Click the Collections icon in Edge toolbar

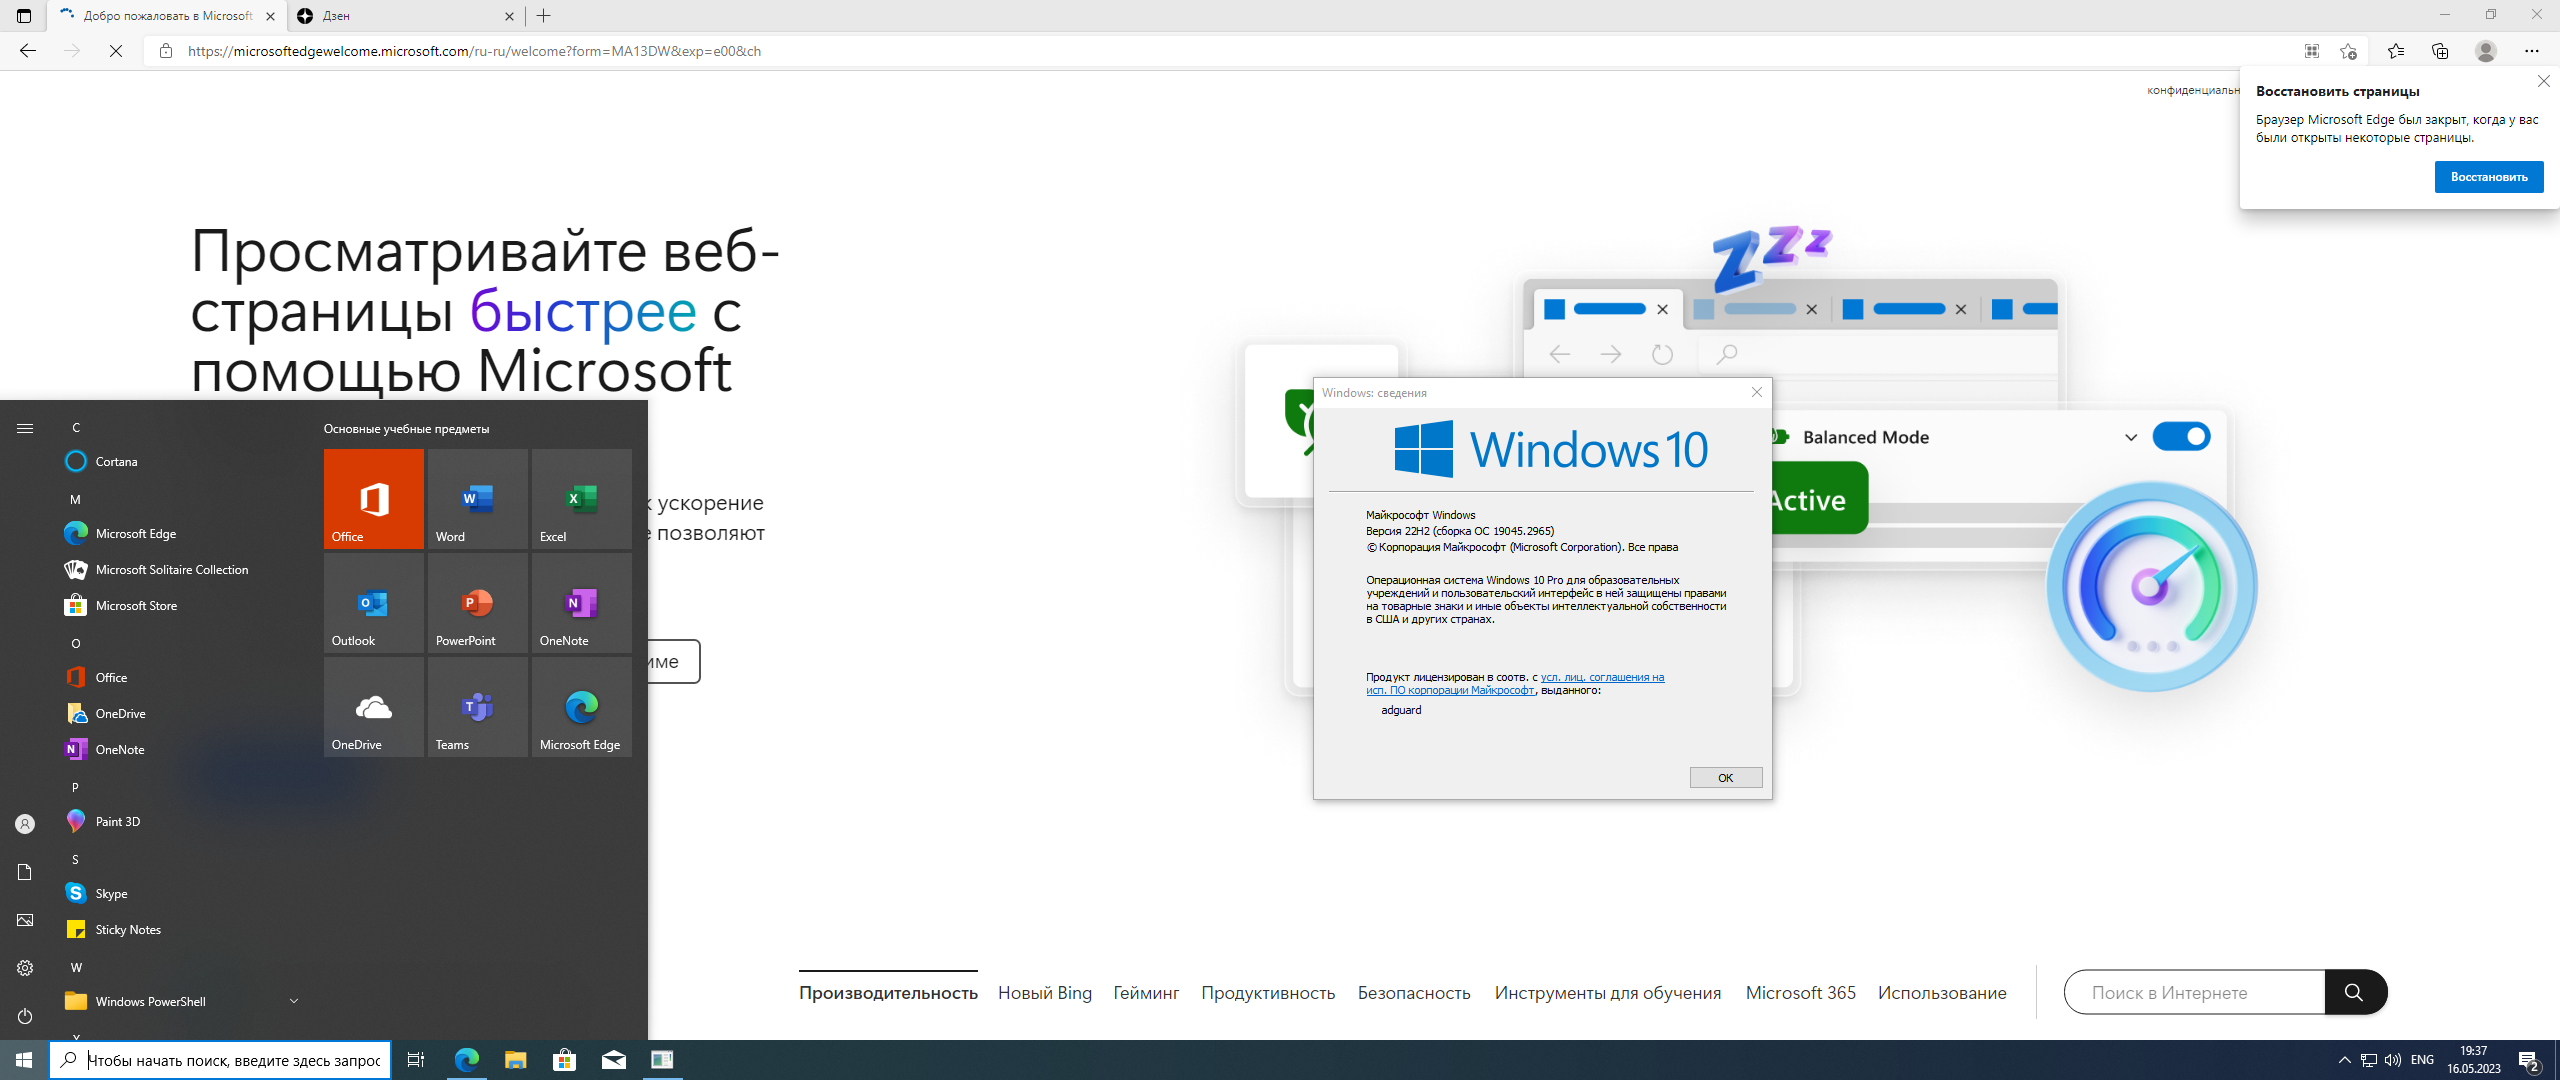[x=2440, y=50]
